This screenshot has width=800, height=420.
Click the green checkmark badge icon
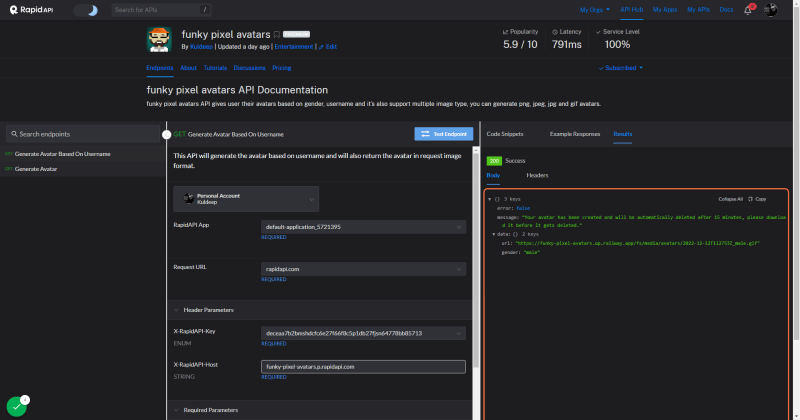(16, 407)
